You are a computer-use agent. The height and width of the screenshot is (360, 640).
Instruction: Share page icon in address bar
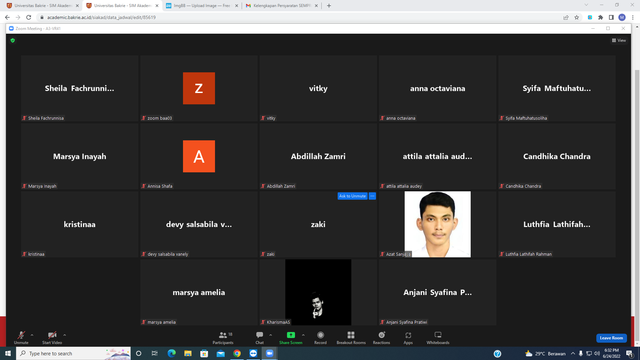point(566,18)
